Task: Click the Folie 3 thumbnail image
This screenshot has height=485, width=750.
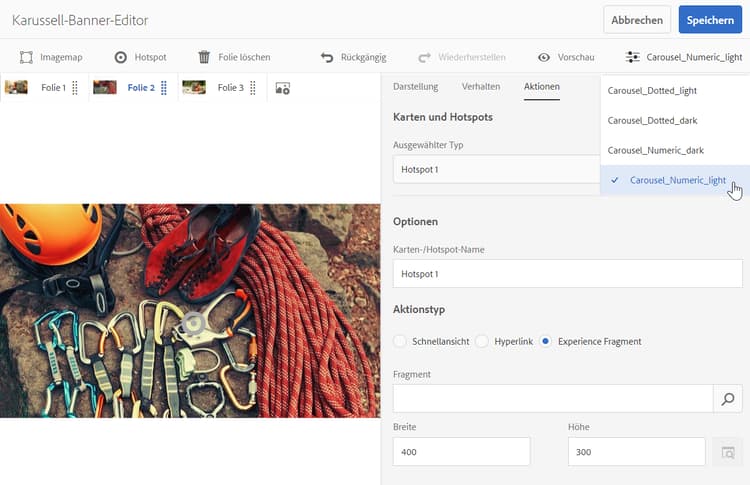Action: coord(194,87)
